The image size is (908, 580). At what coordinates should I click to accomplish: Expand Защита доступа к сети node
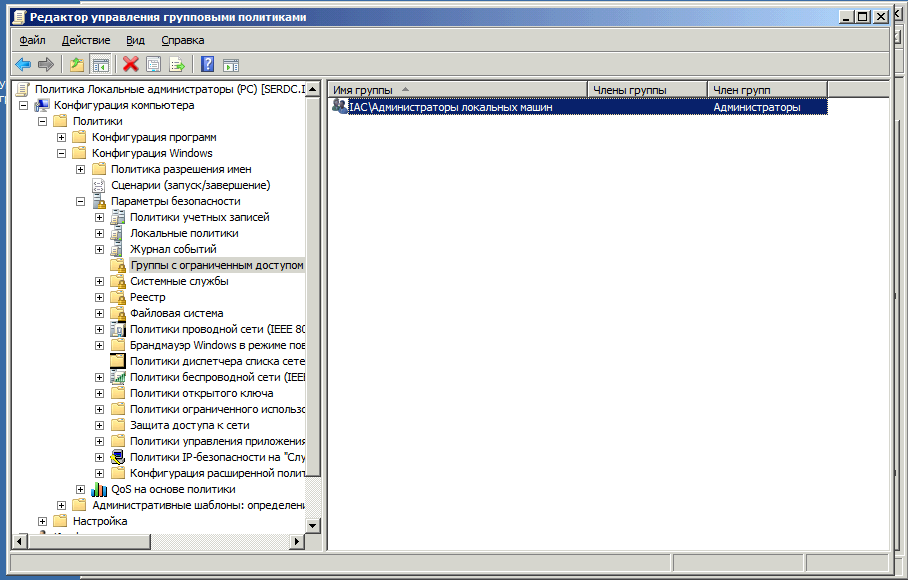[x=100, y=425]
